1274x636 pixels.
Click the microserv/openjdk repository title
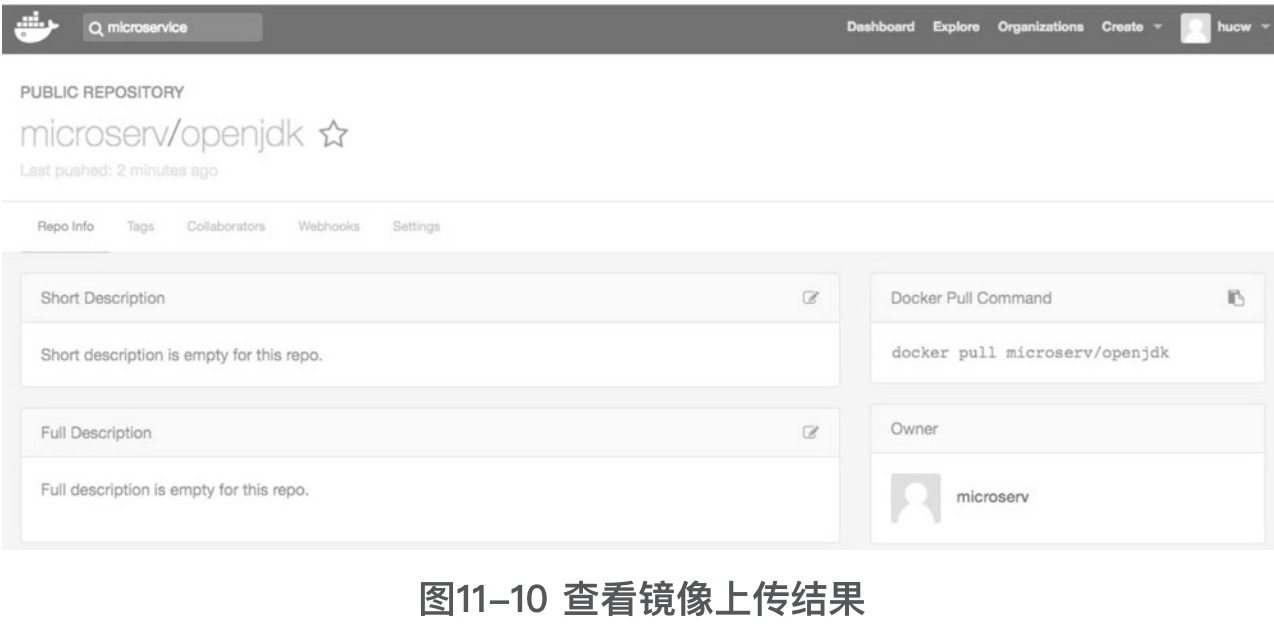[161, 135]
